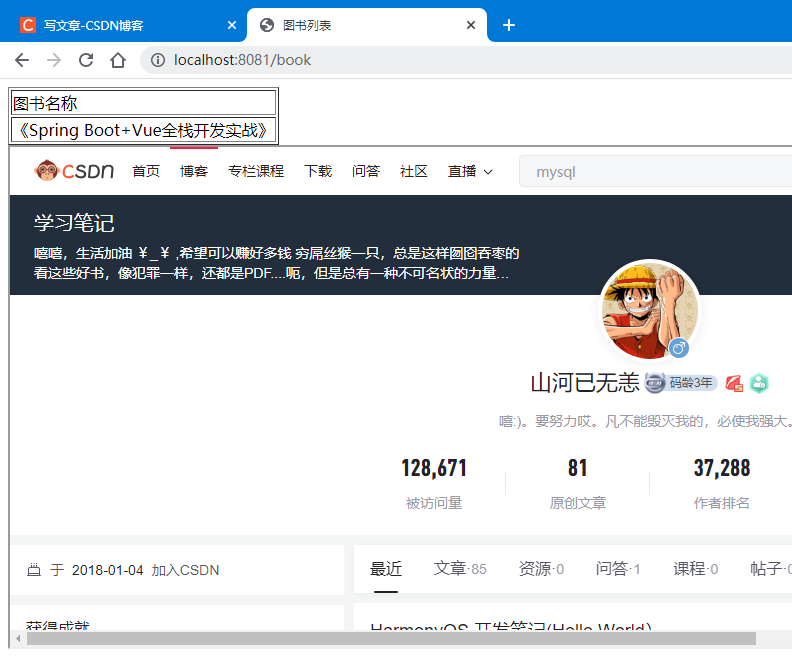Open 首页 in CSDN navigation
This screenshot has width=792, height=663.
146,171
